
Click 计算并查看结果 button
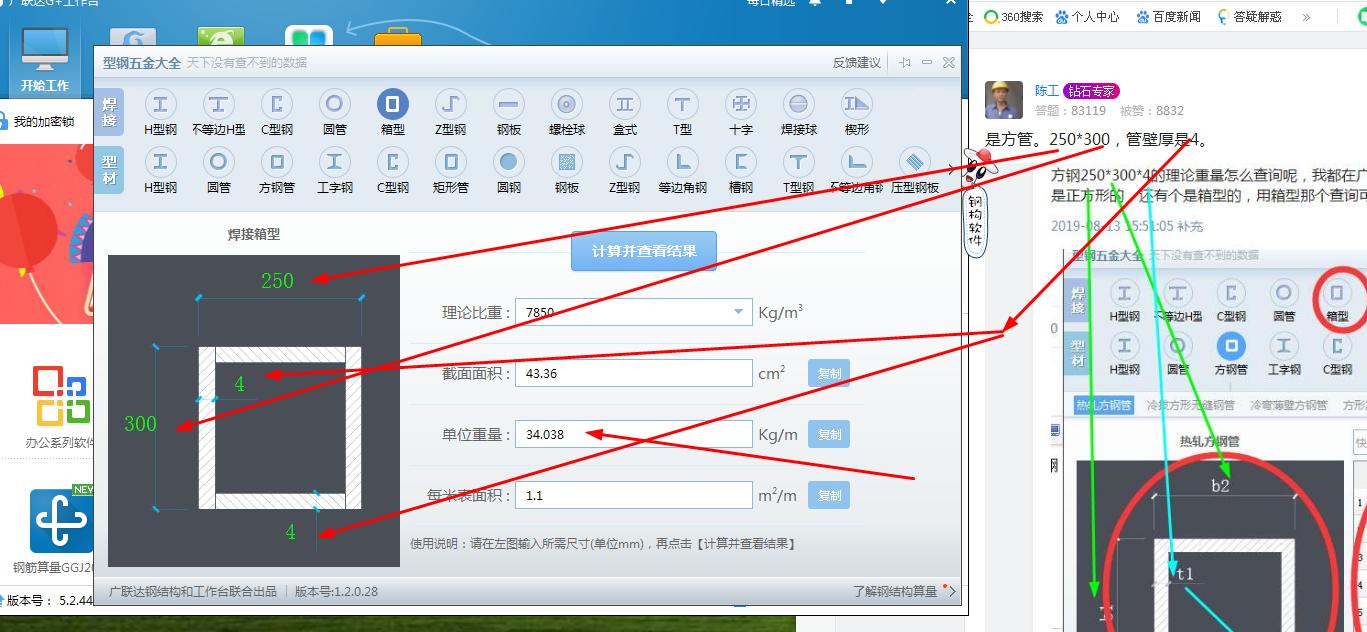(644, 251)
